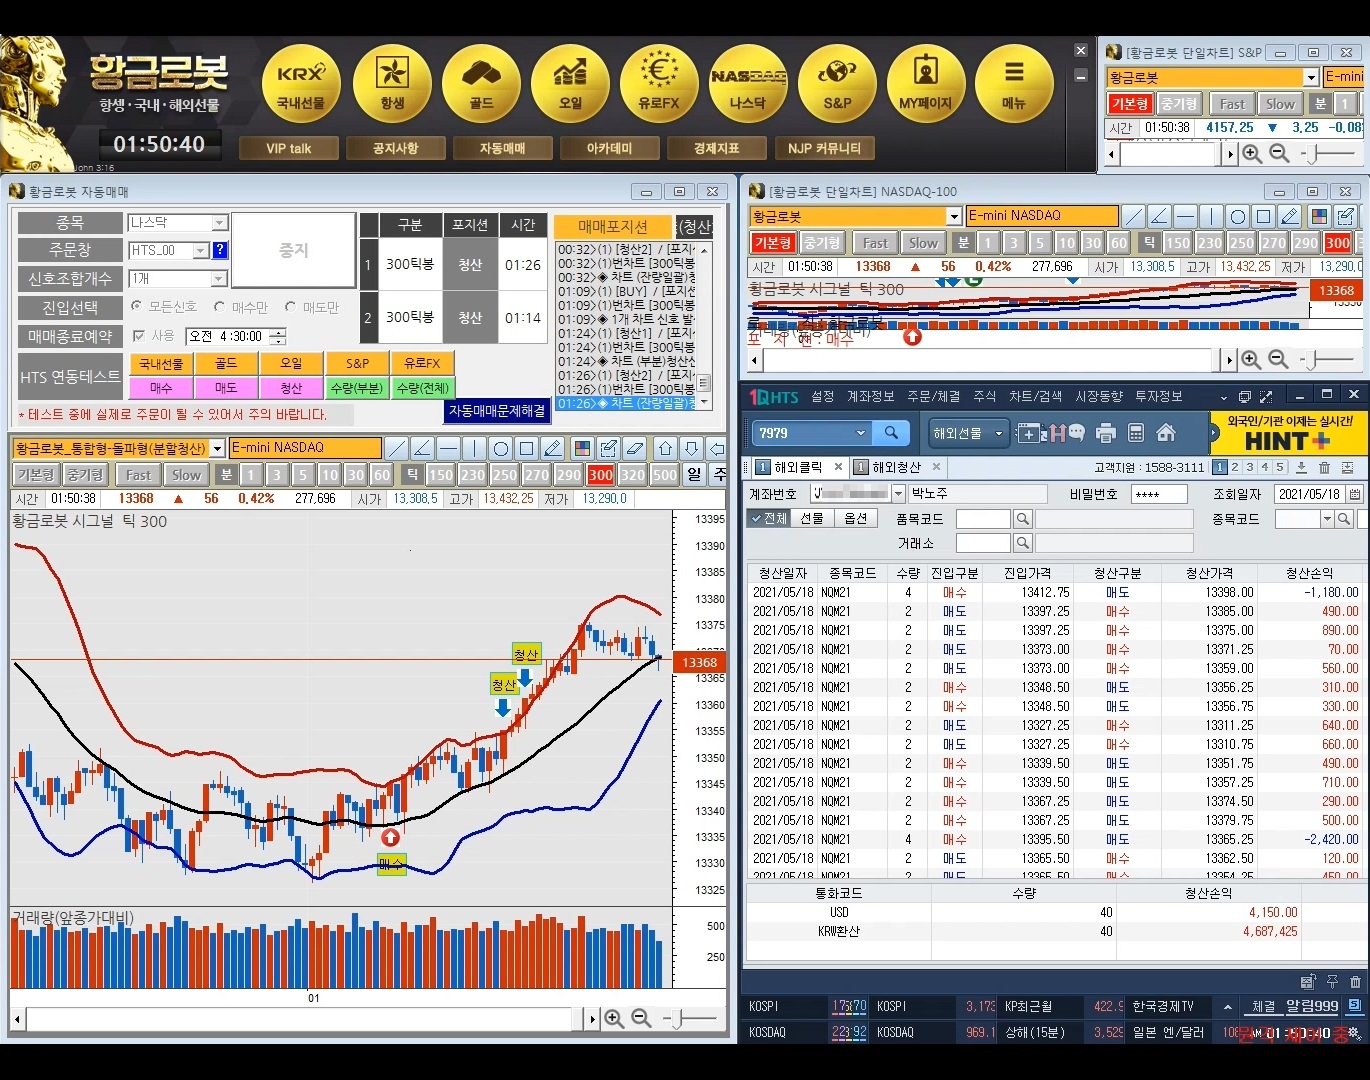Click 경제지표 button
Viewport: 1370px width, 1080px height.
[x=716, y=148]
